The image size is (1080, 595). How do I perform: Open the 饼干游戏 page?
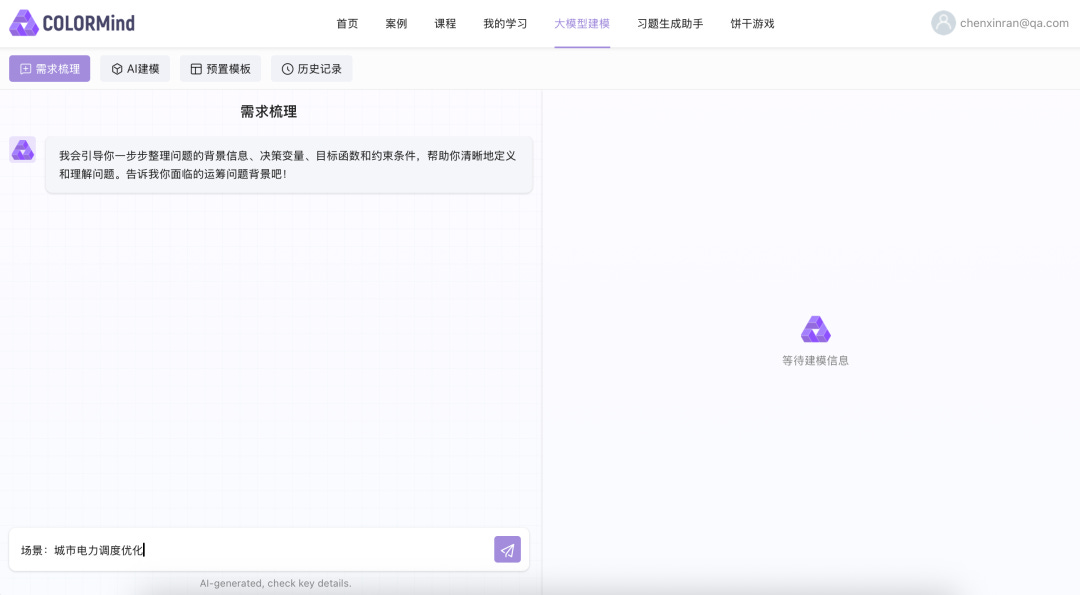[752, 23]
